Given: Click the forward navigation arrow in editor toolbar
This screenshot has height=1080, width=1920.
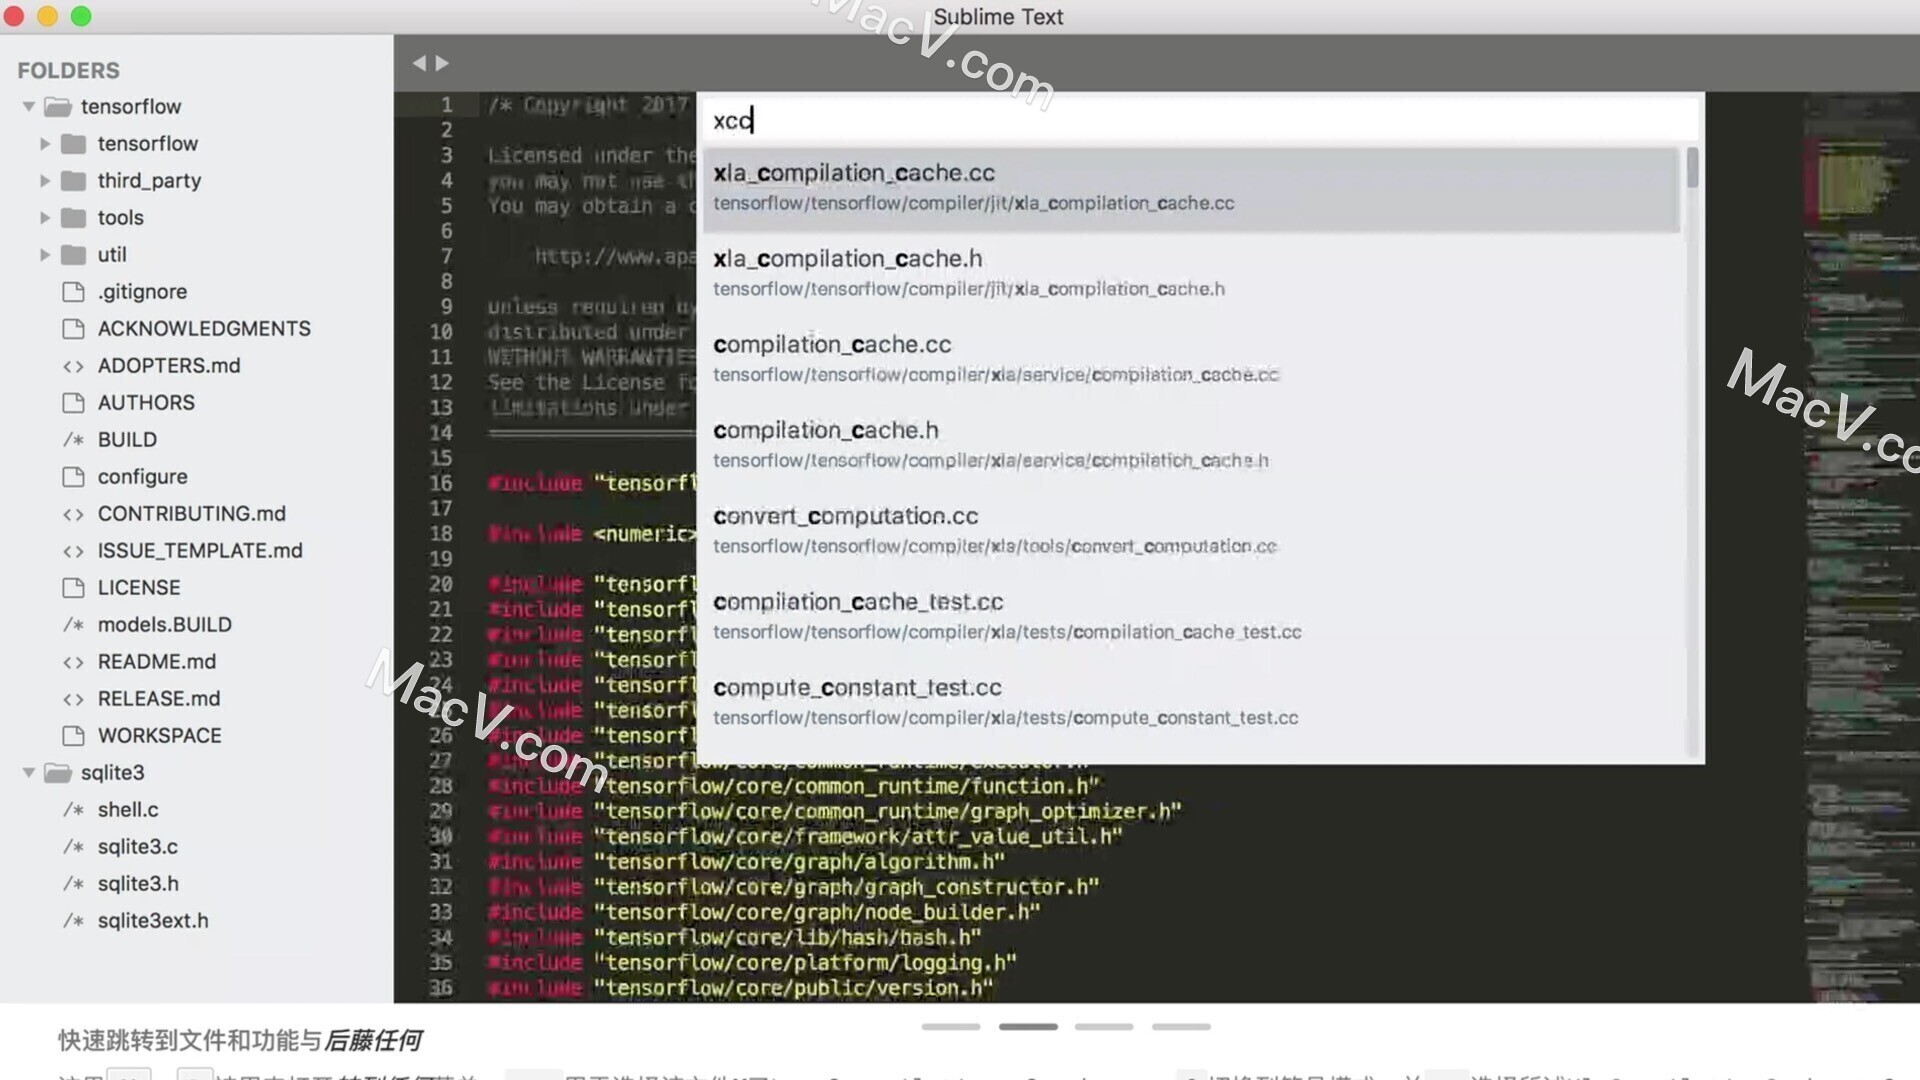Looking at the screenshot, I should click(441, 63).
